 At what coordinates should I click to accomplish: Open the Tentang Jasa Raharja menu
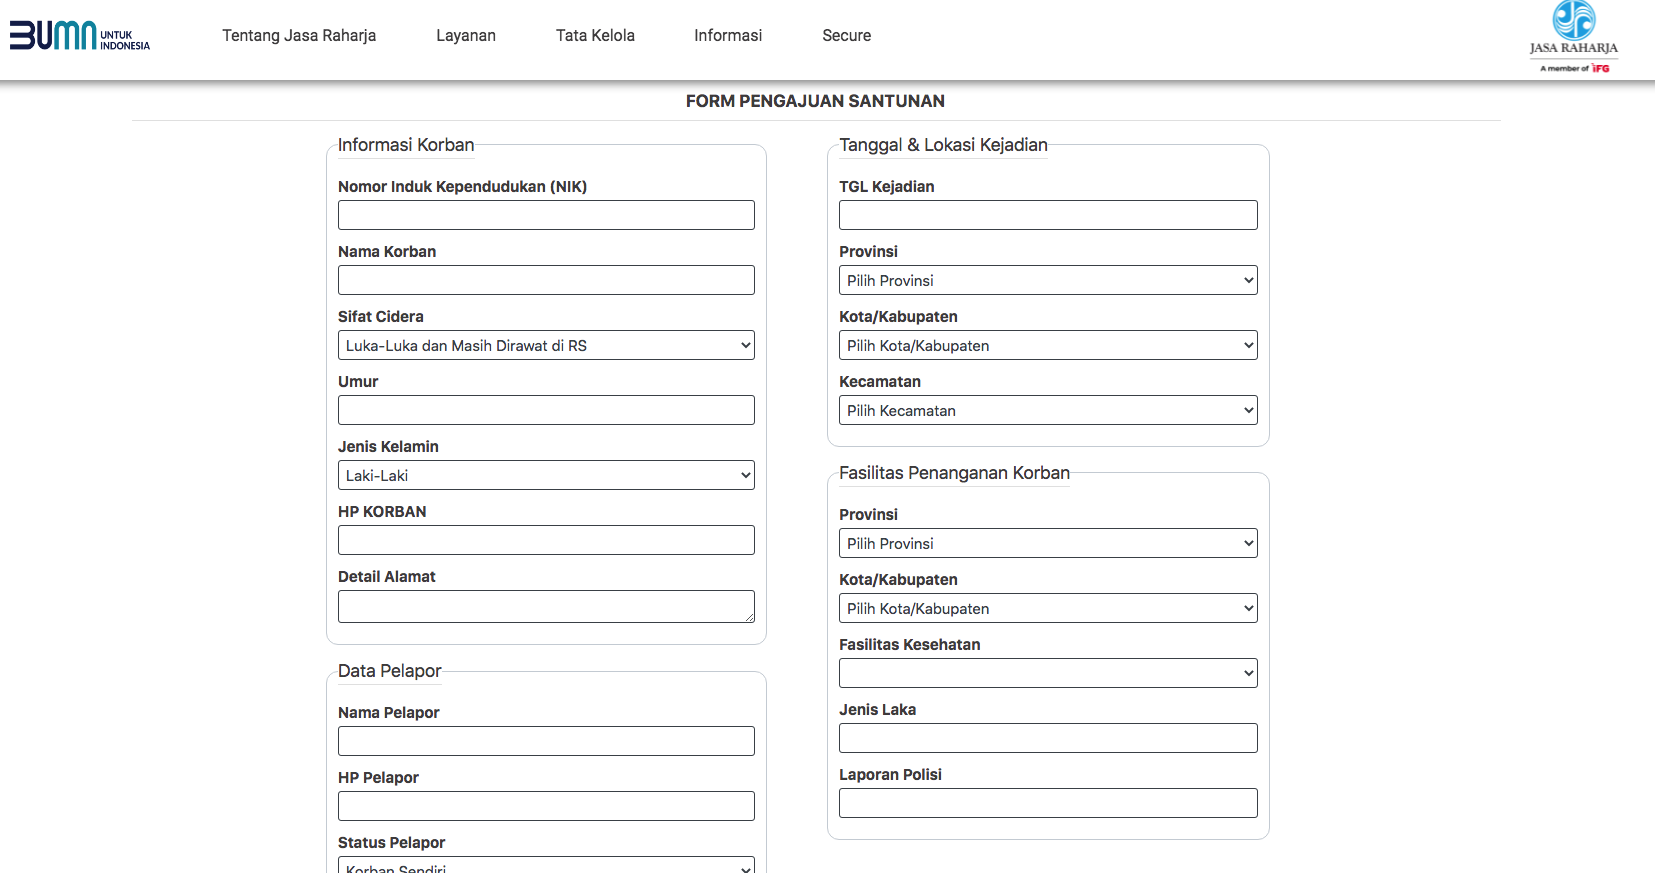point(299,35)
